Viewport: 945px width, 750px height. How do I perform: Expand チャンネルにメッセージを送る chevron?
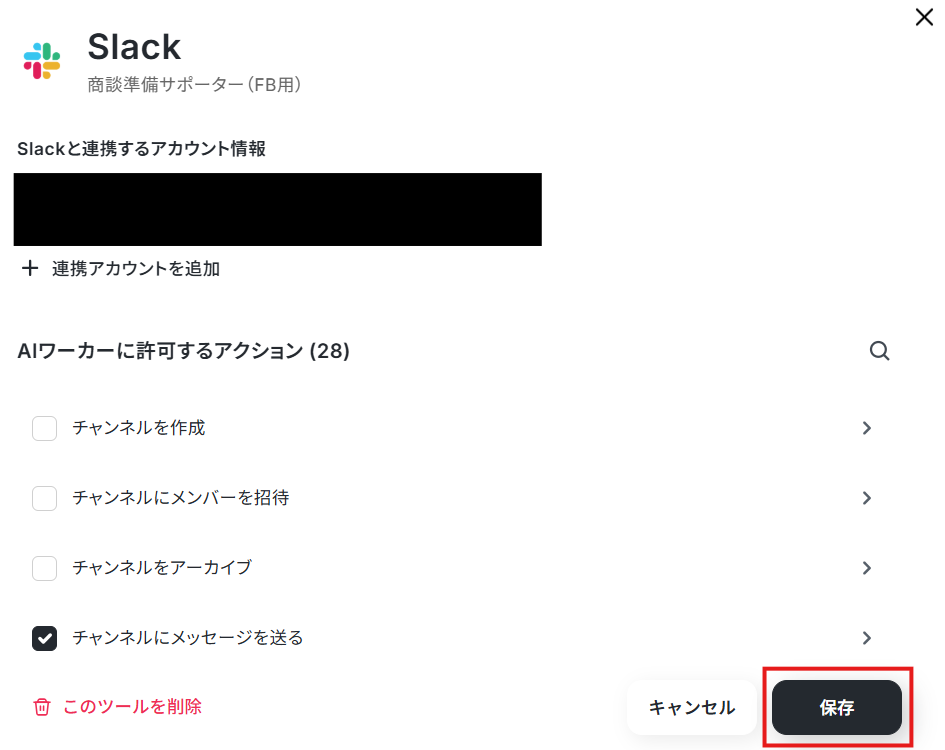[867, 638]
